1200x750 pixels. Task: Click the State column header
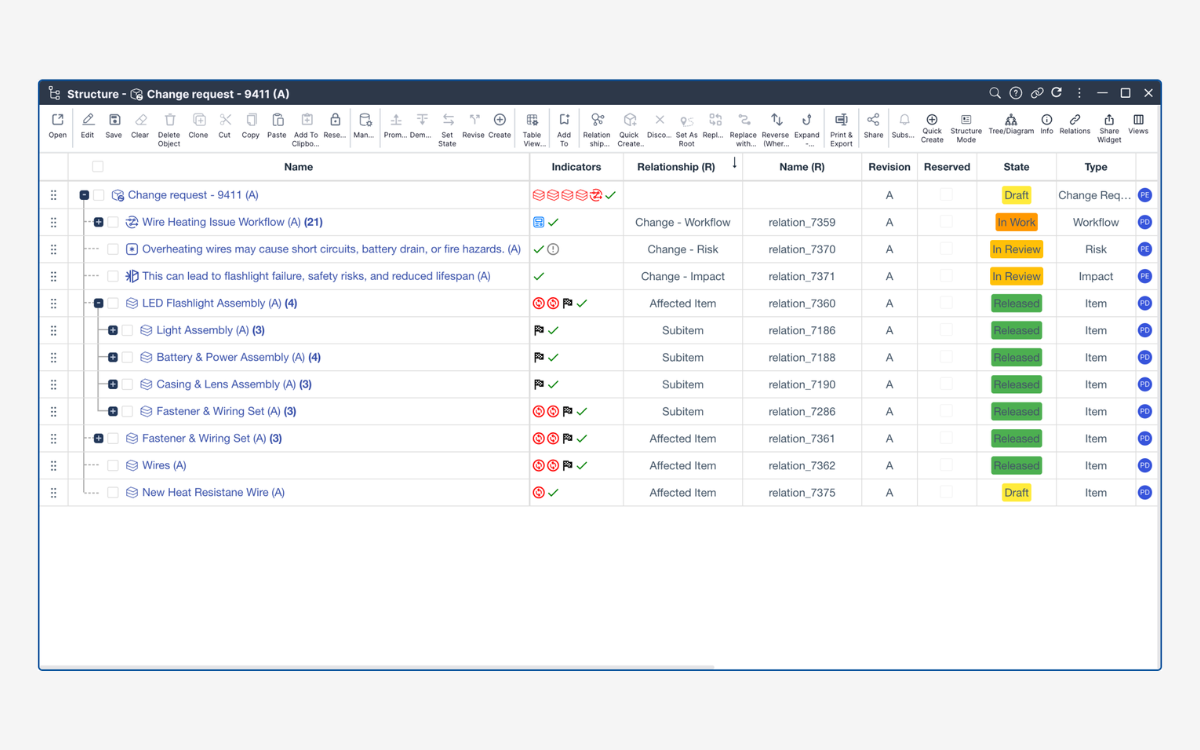1016,167
